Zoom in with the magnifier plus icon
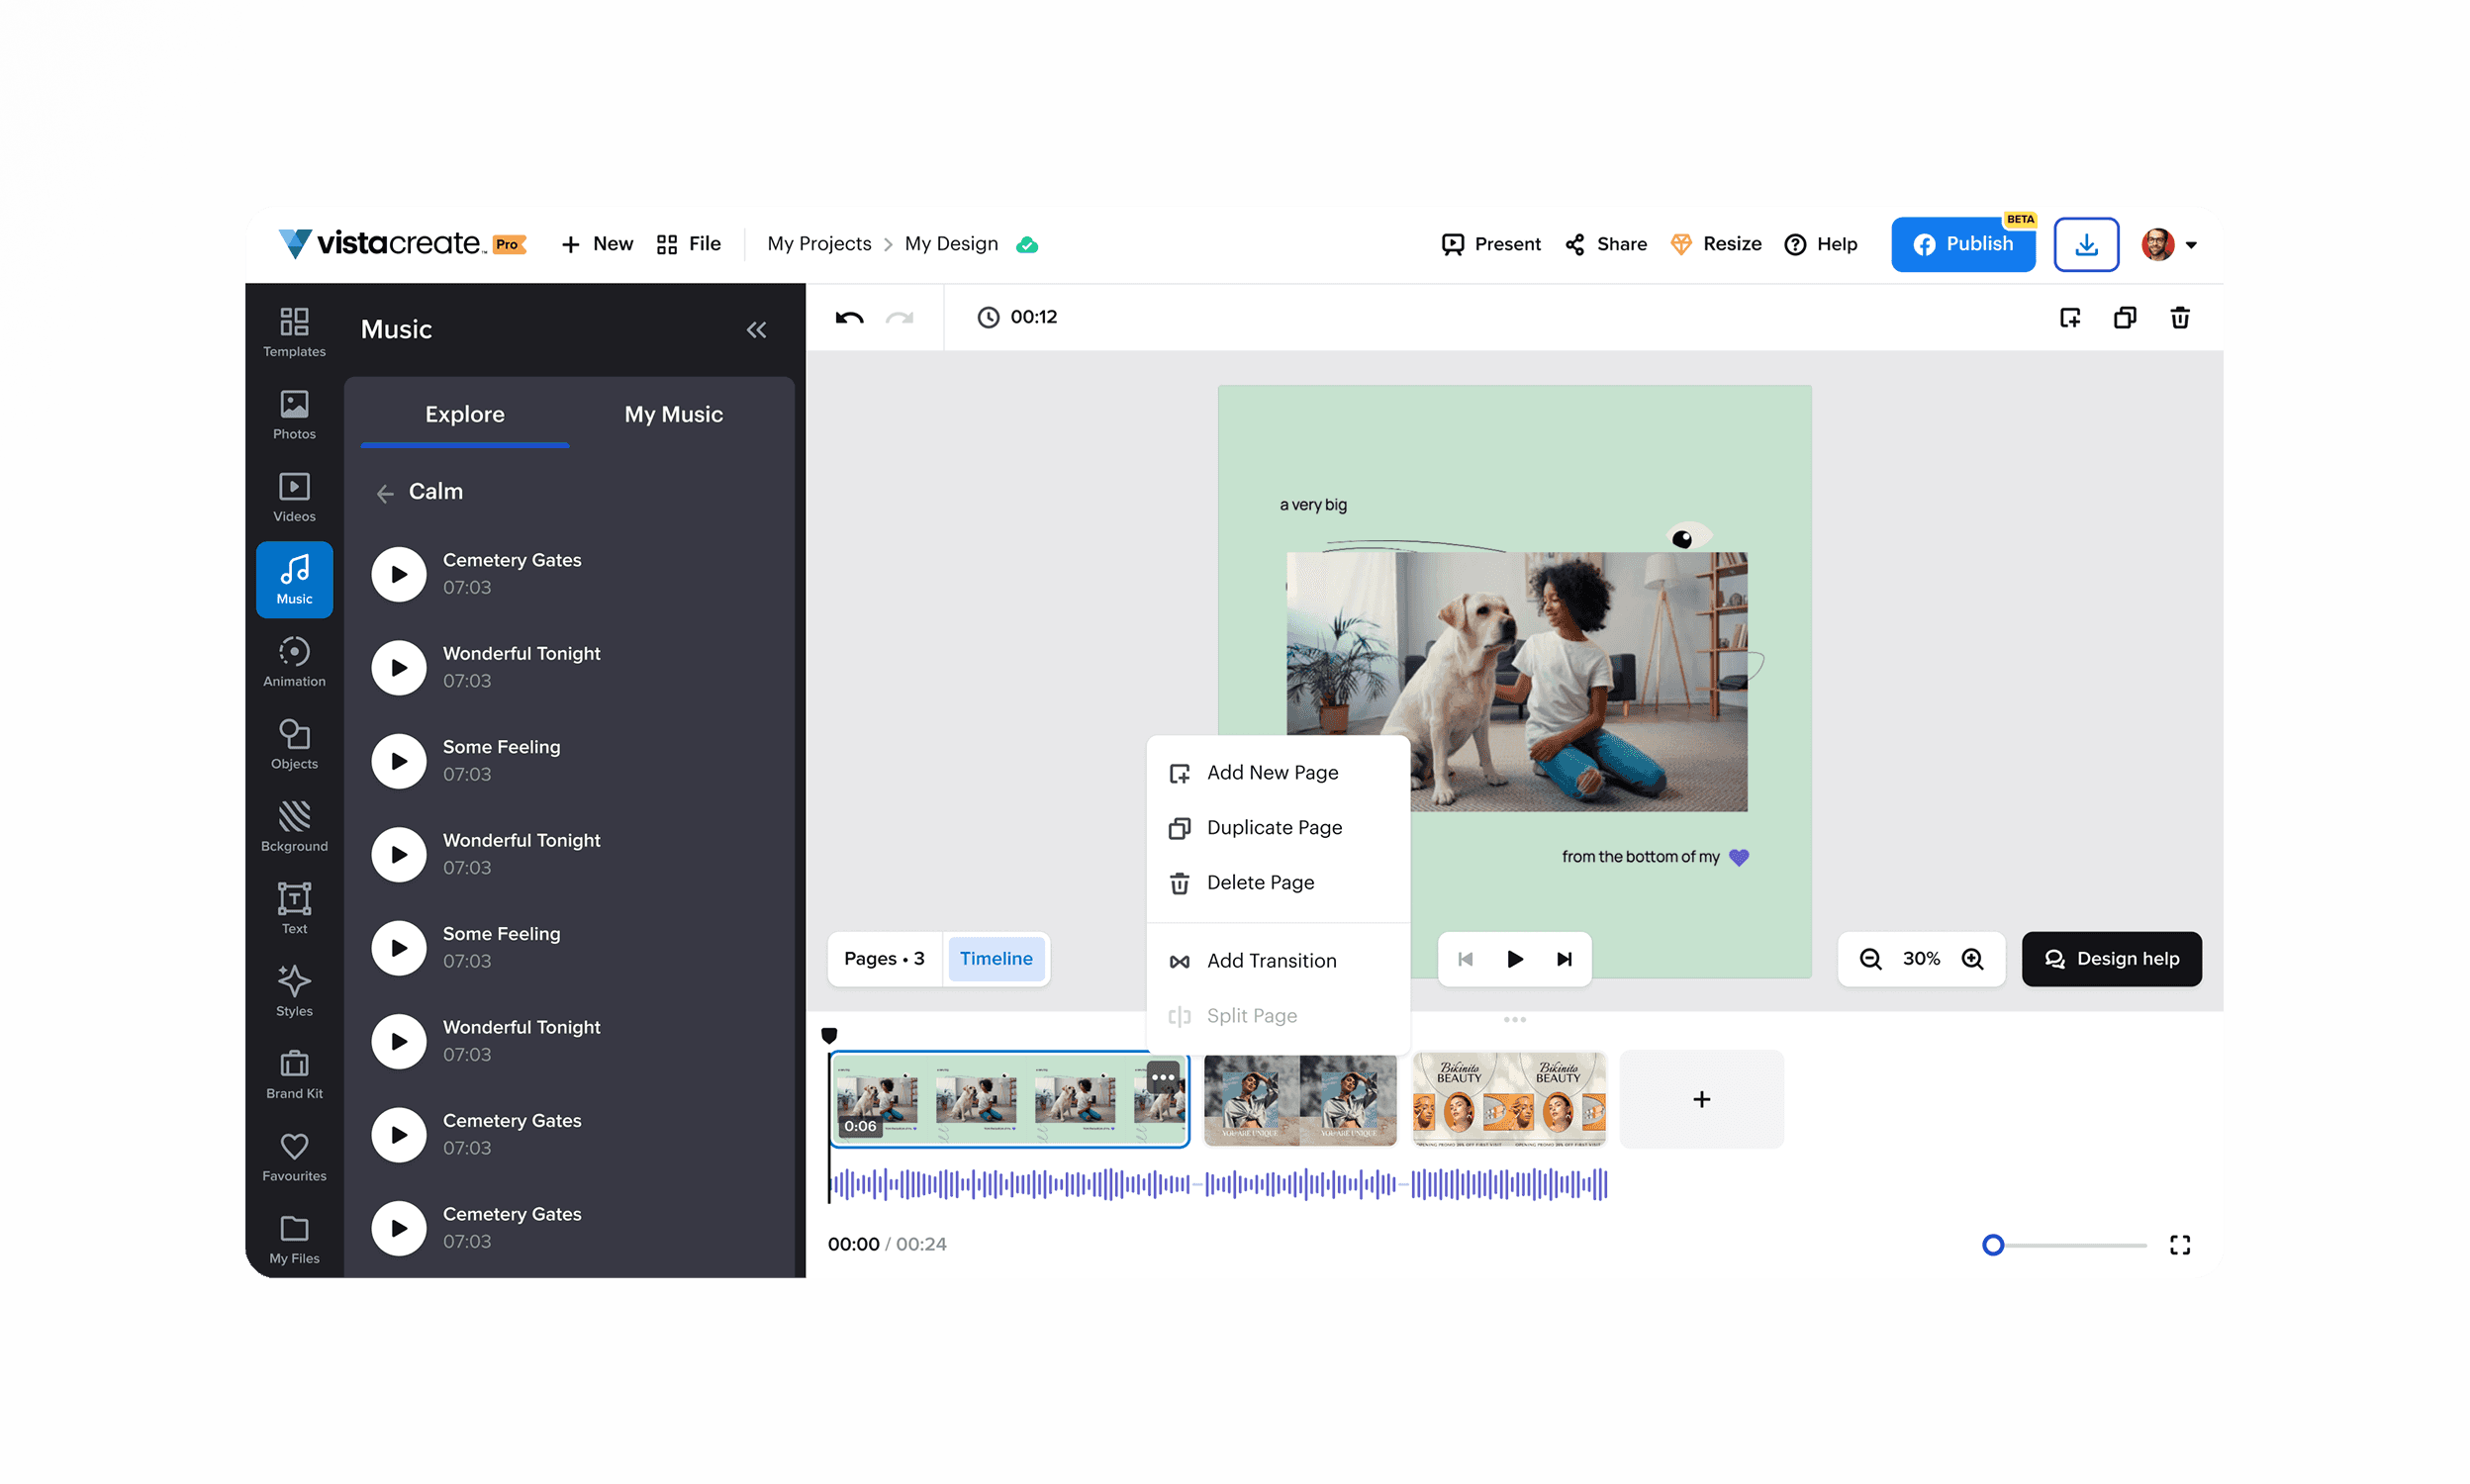 [x=1972, y=959]
